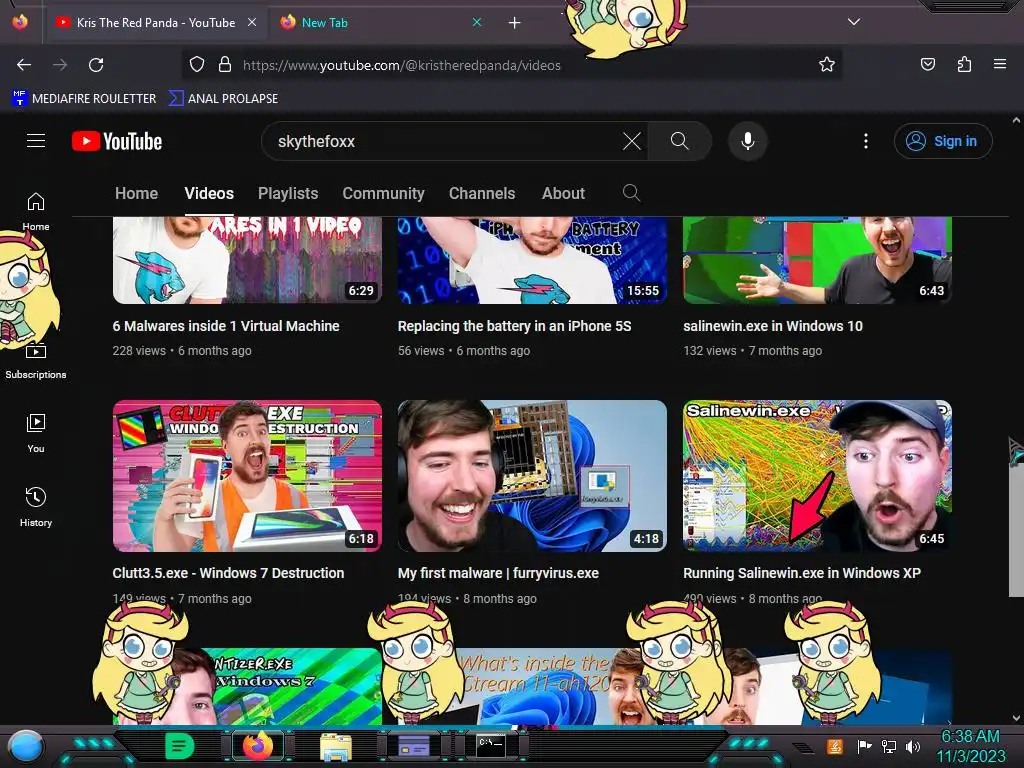Open YouTube settings three-dot menu

pos(866,141)
